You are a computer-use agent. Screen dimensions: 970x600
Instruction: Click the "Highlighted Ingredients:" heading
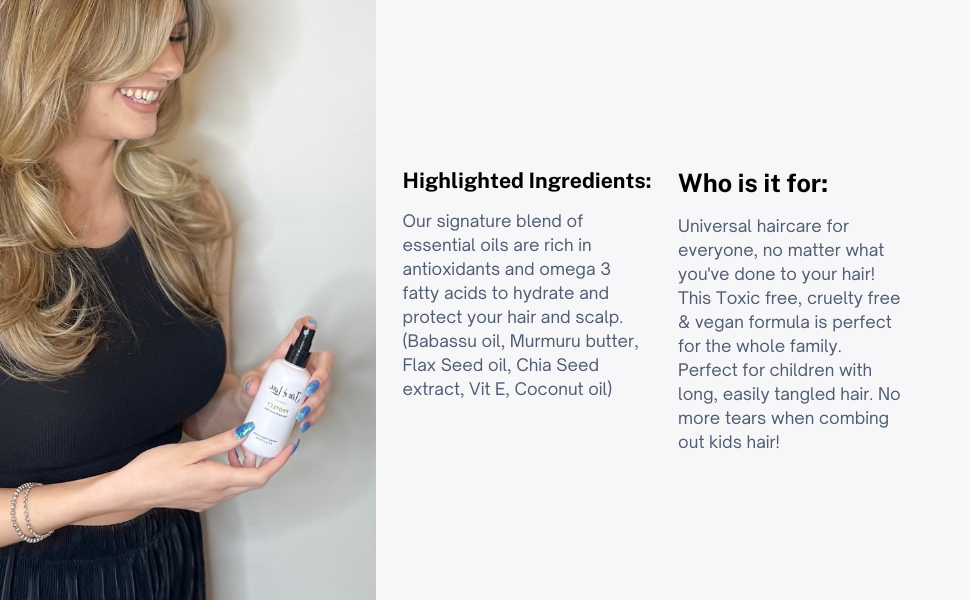tap(526, 181)
